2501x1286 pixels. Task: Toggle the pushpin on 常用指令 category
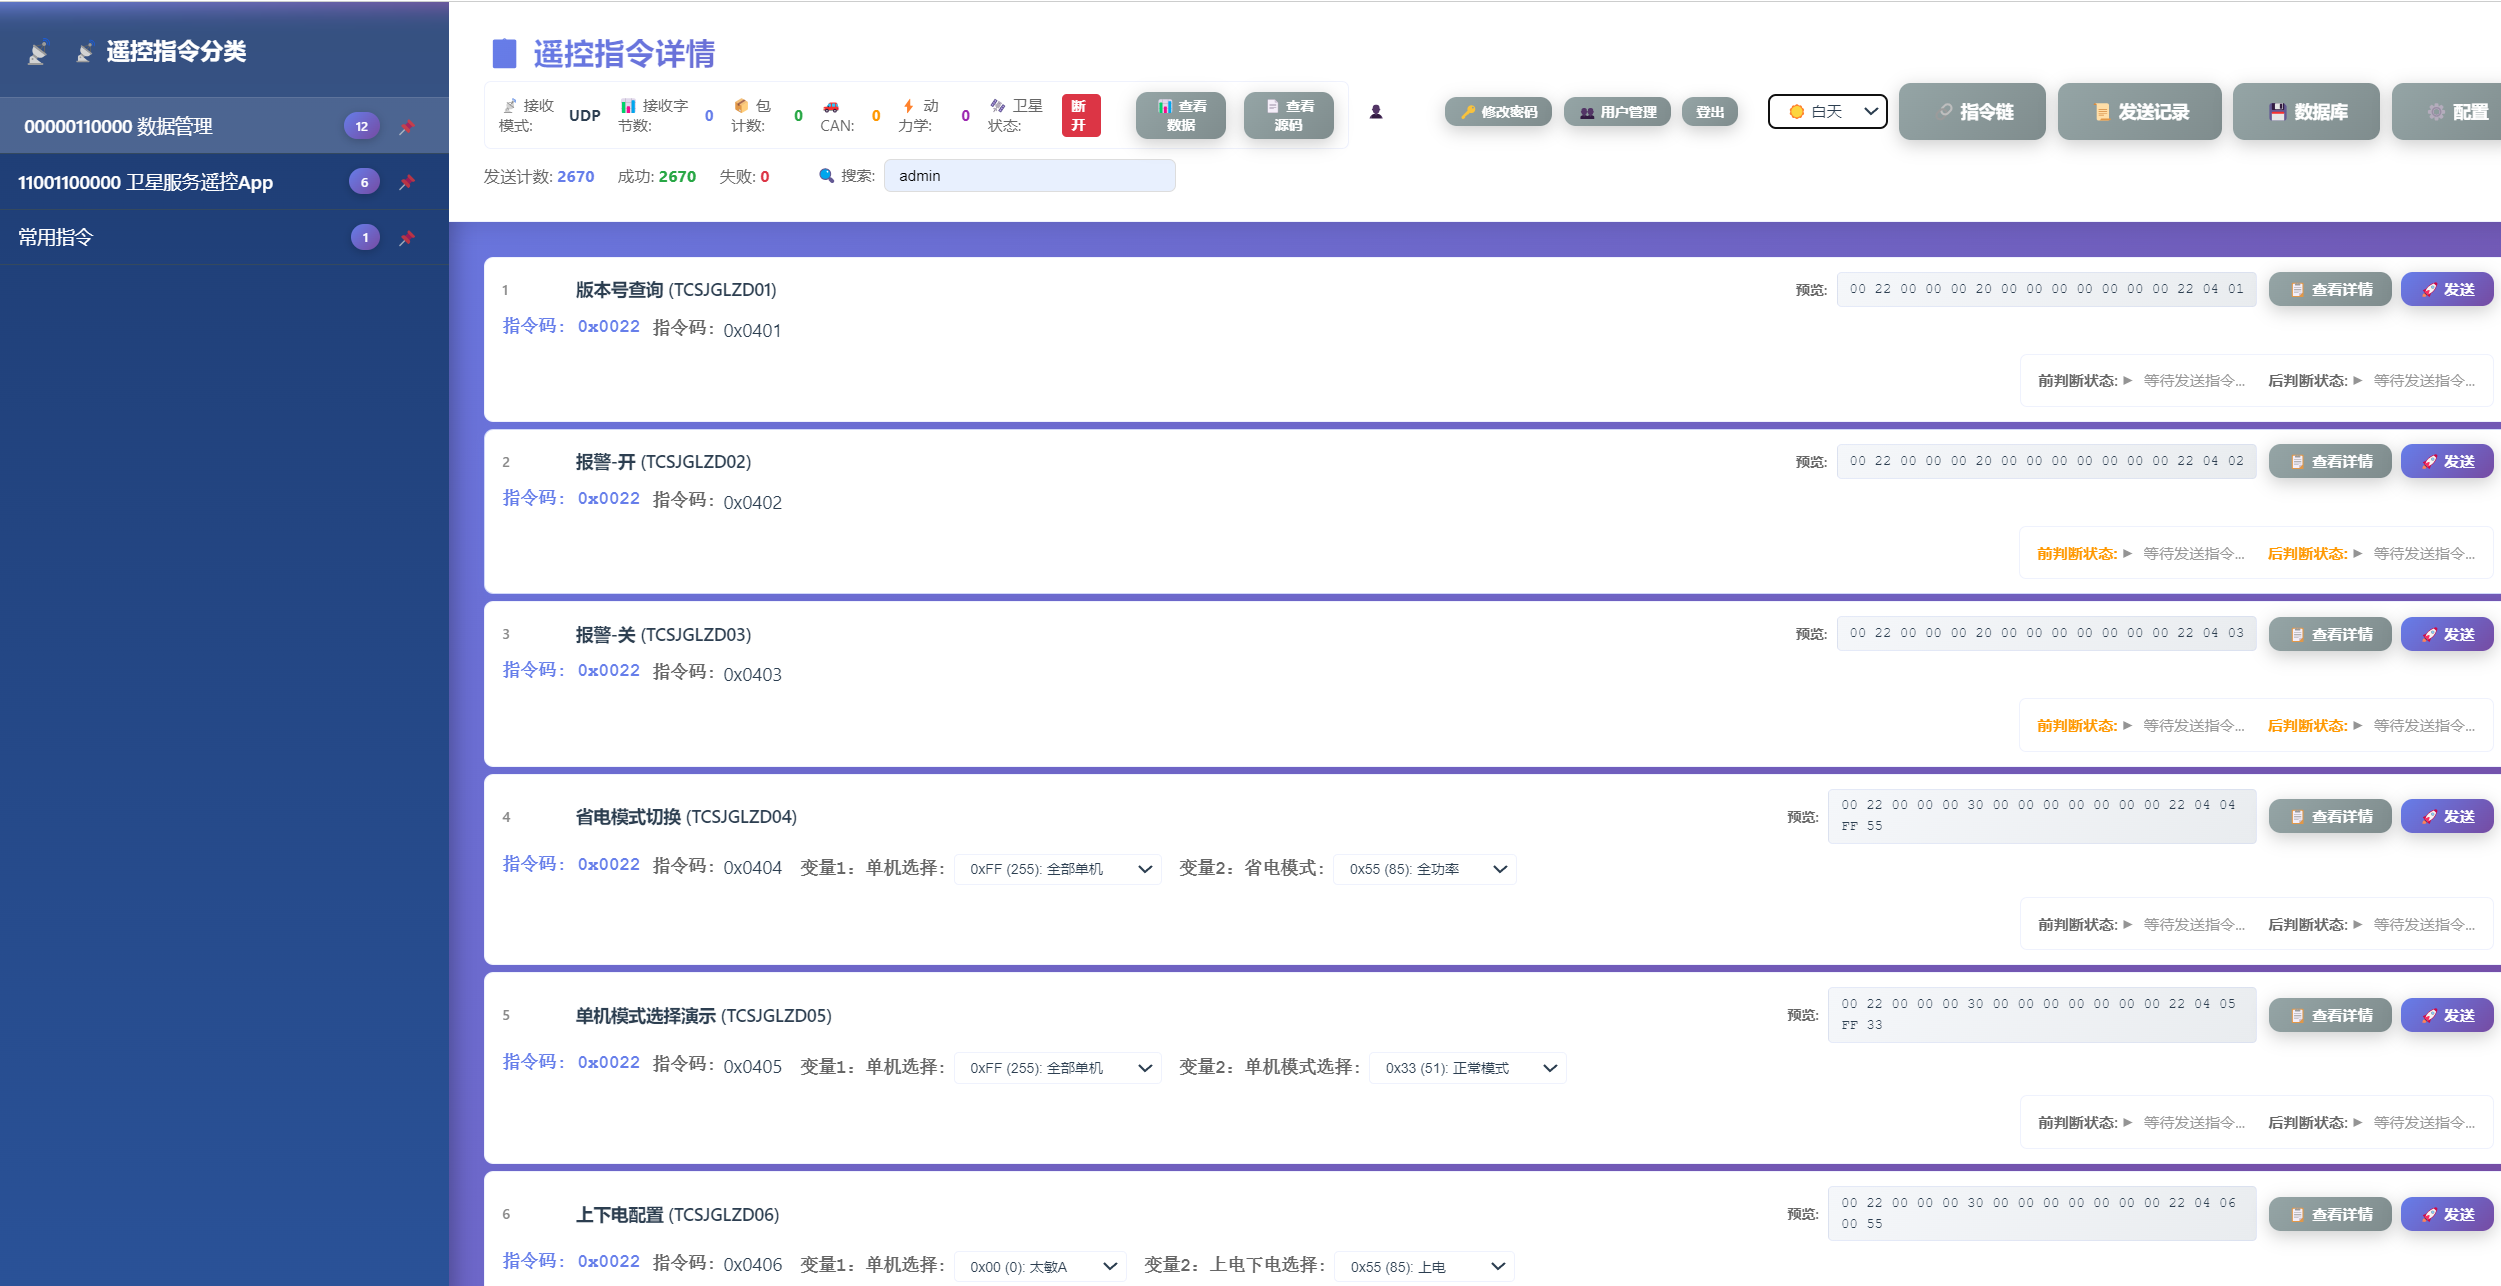(x=406, y=237)
